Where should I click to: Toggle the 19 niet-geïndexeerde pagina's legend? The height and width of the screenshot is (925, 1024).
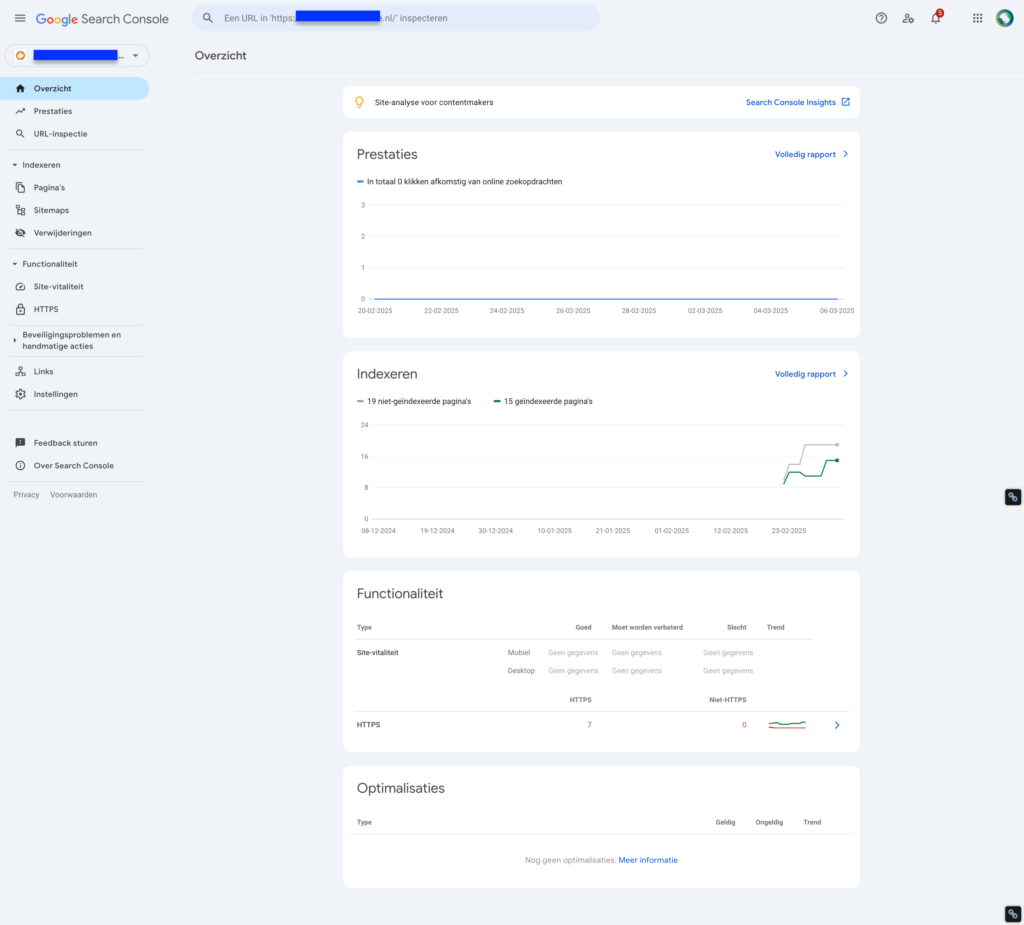pos(414,401)
